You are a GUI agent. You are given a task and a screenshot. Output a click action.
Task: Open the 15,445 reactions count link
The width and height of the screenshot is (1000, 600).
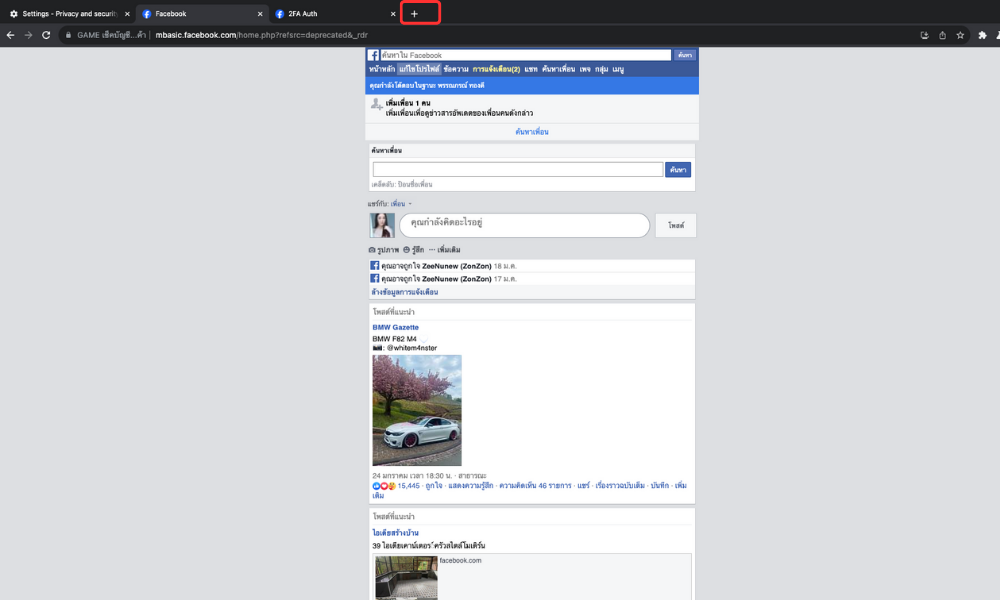tap(409, 486)
